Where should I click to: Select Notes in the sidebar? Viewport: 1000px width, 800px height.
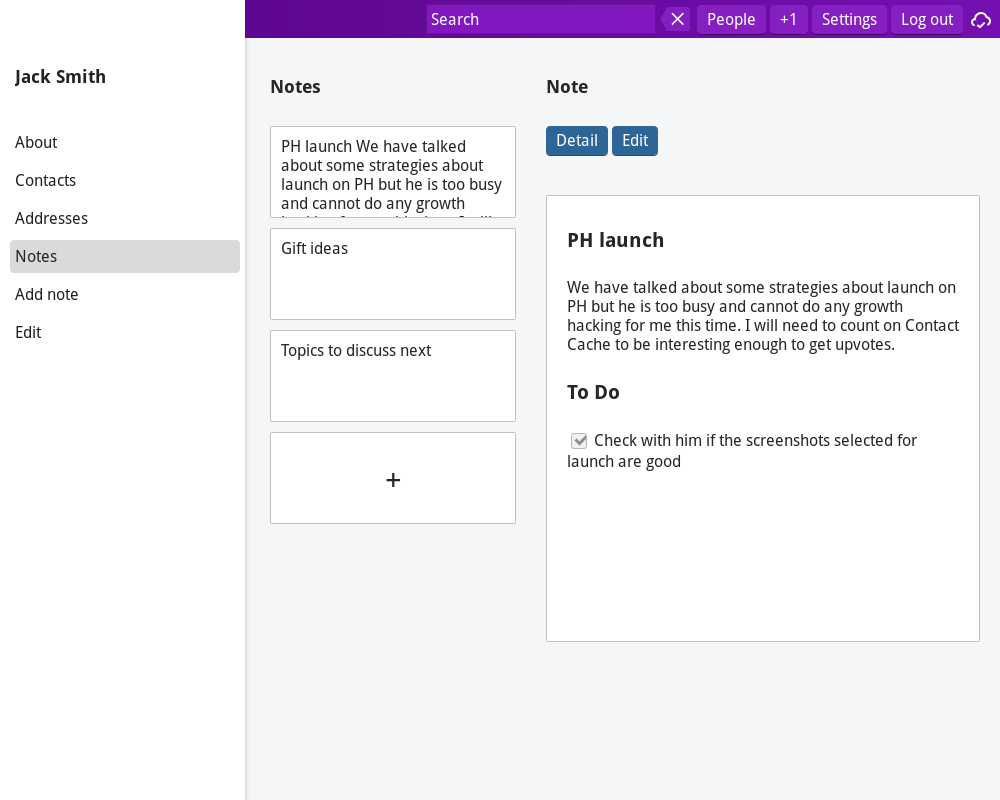coord(36,257)
